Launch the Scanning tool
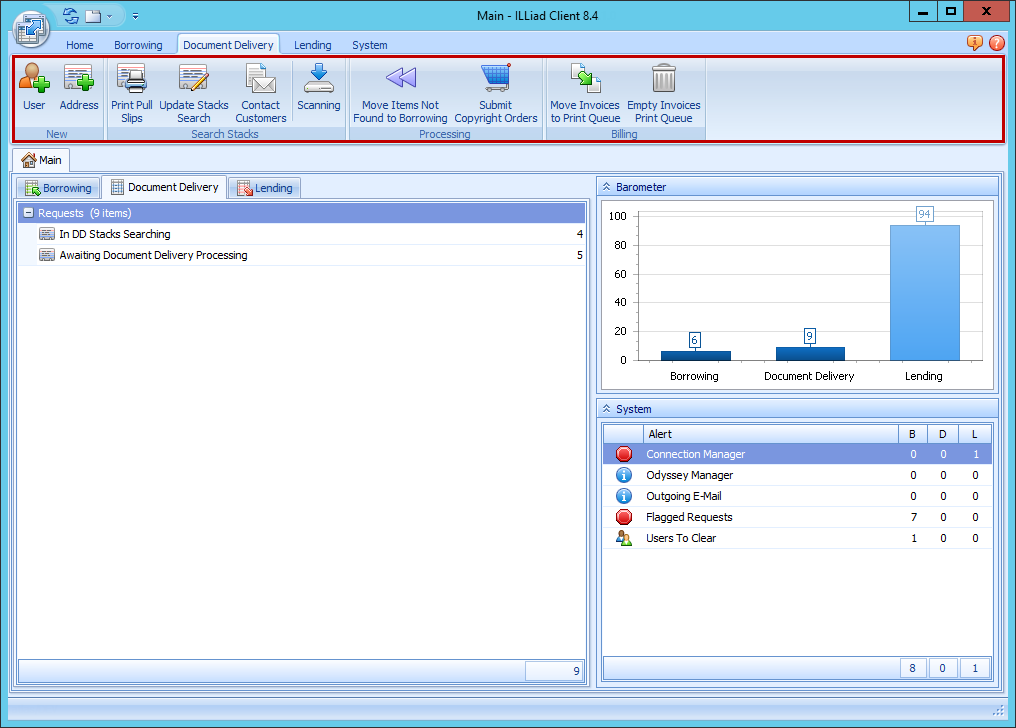The width and height of the screenshot is (1016, 728). coord(318,90)
